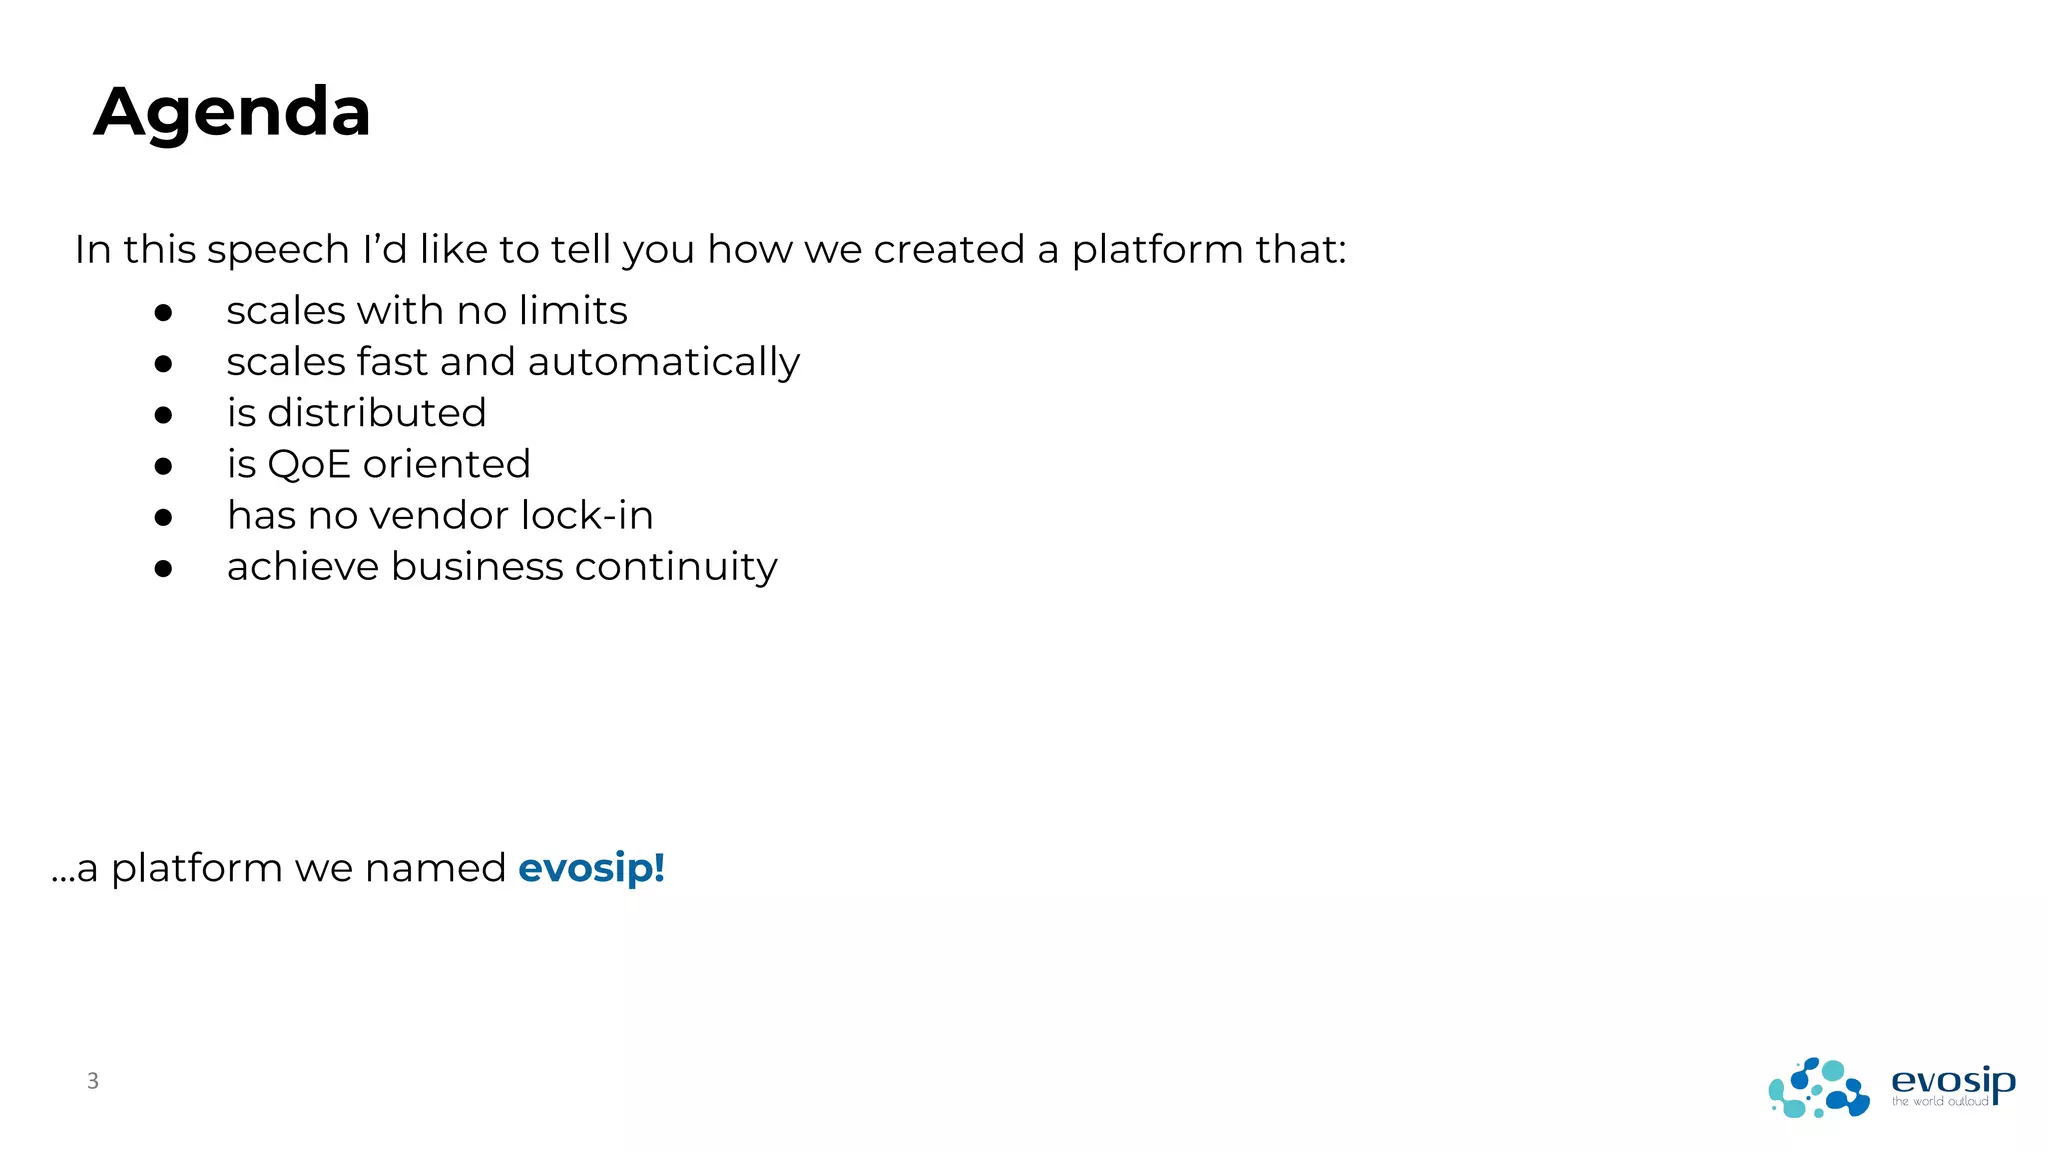This screenshot has width=2048, height=1152.
Task: Click 'the world outloud' tagline under logo
Action: 1939,1102
